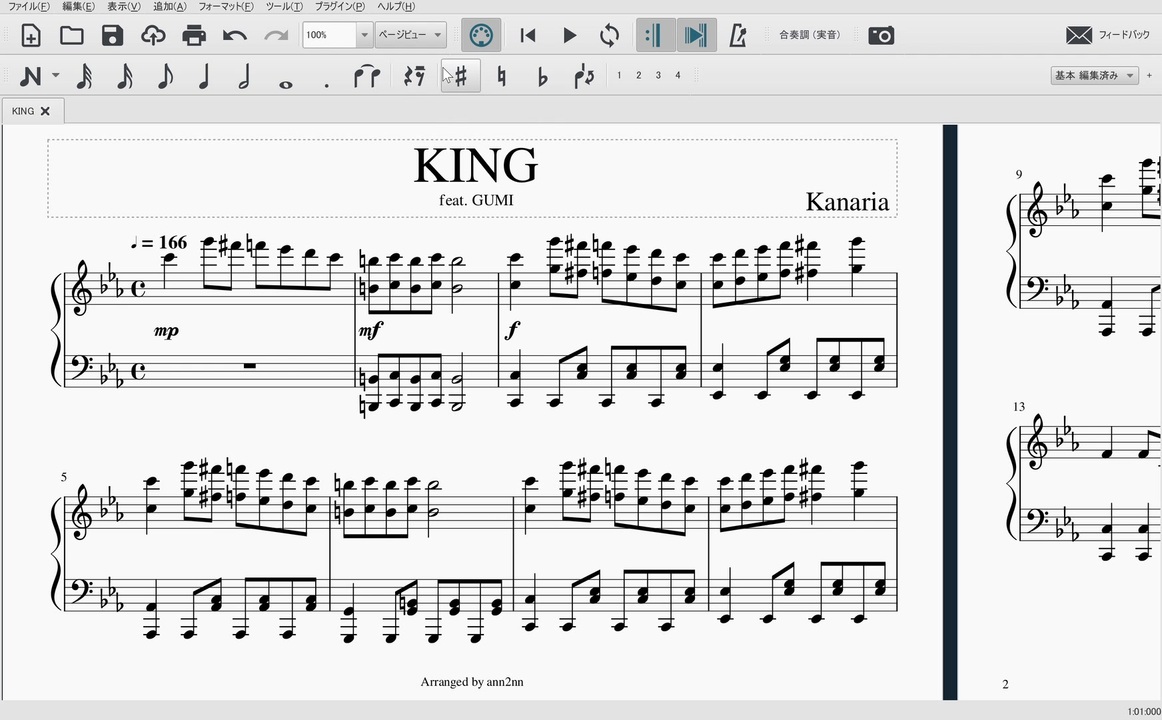The height and width of the screenshot is (720, 1162).
Task: Start playback of the score
Action: tap(569, 36)
